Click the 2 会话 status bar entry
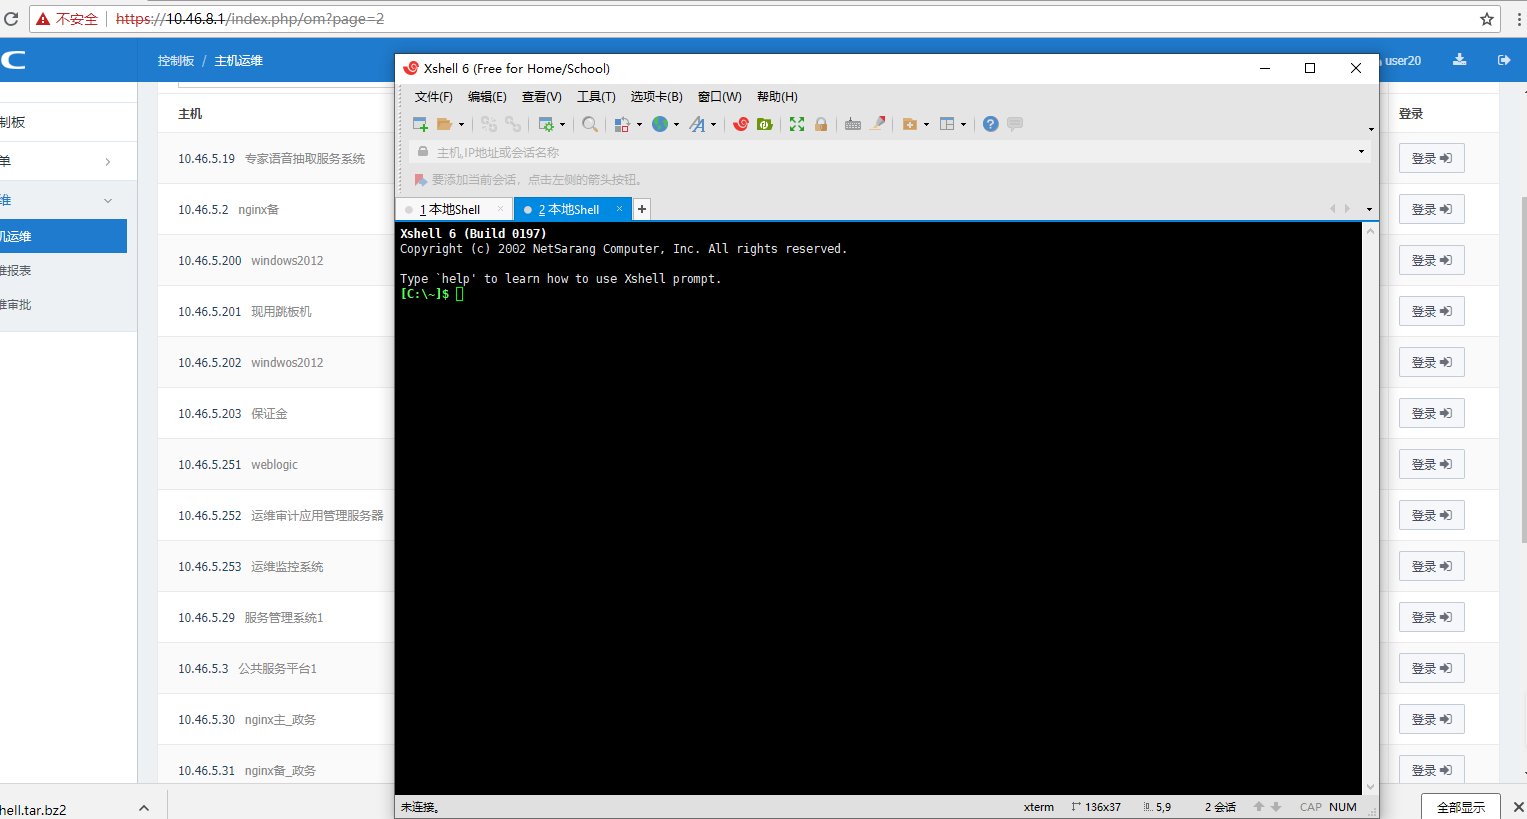Viewport: 1527px width, 819px height. click(x=1220, y=807)
